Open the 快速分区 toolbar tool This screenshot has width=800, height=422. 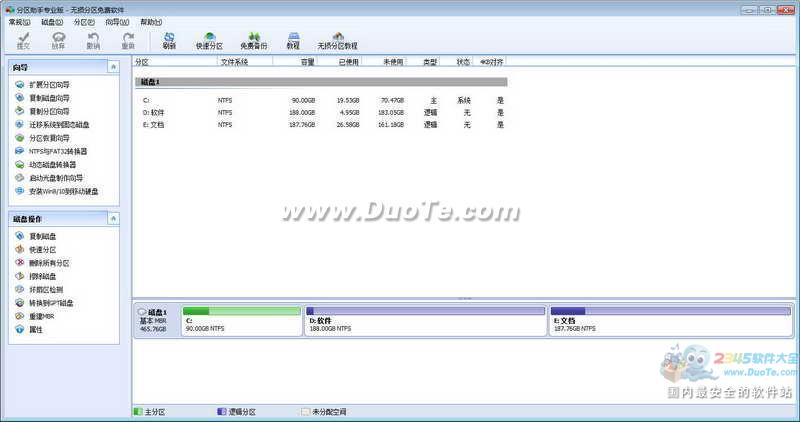[210, 40]
